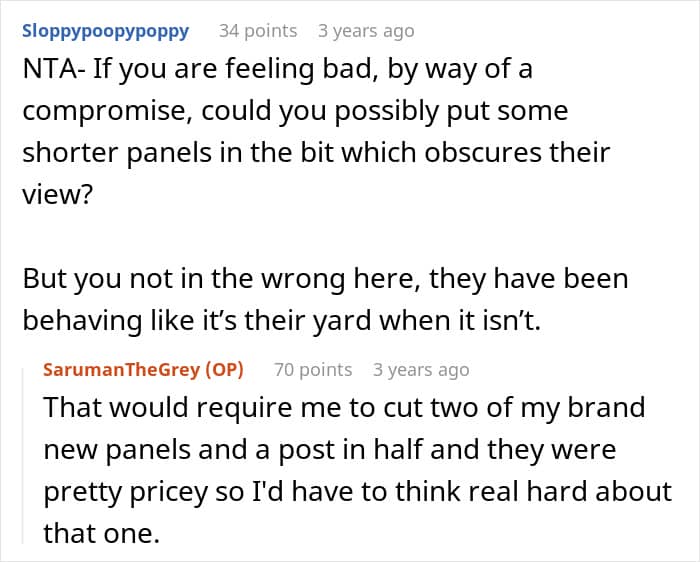Click the 34 points score

(258, 31)
